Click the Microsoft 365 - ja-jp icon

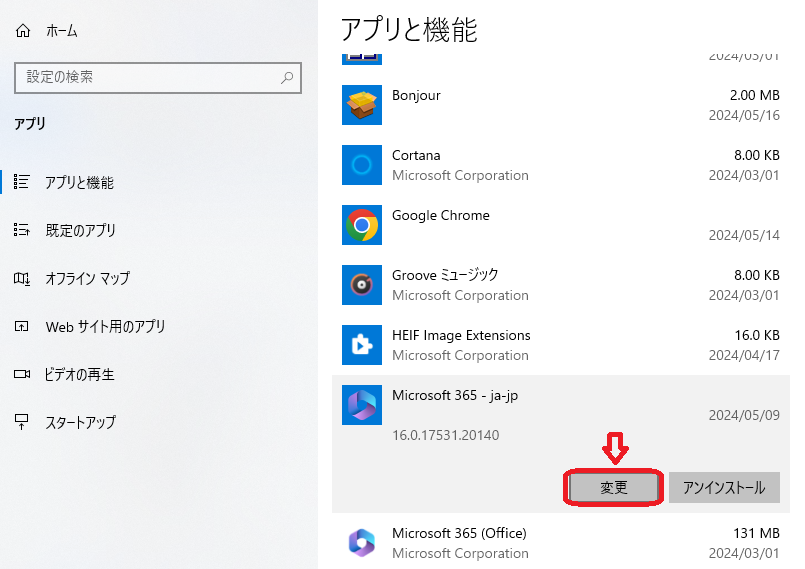(x=362, y=405)
